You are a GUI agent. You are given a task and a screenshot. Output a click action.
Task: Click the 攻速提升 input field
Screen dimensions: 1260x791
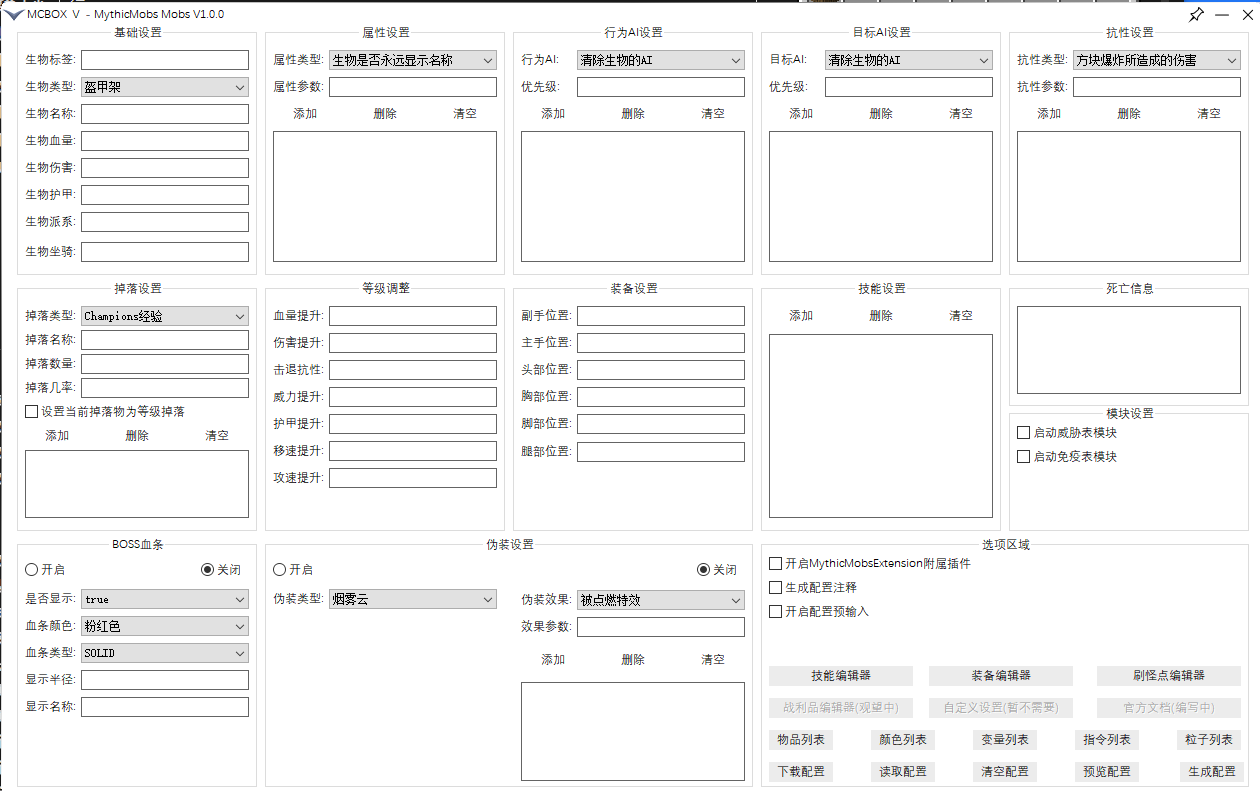click(x=413, y=478)
